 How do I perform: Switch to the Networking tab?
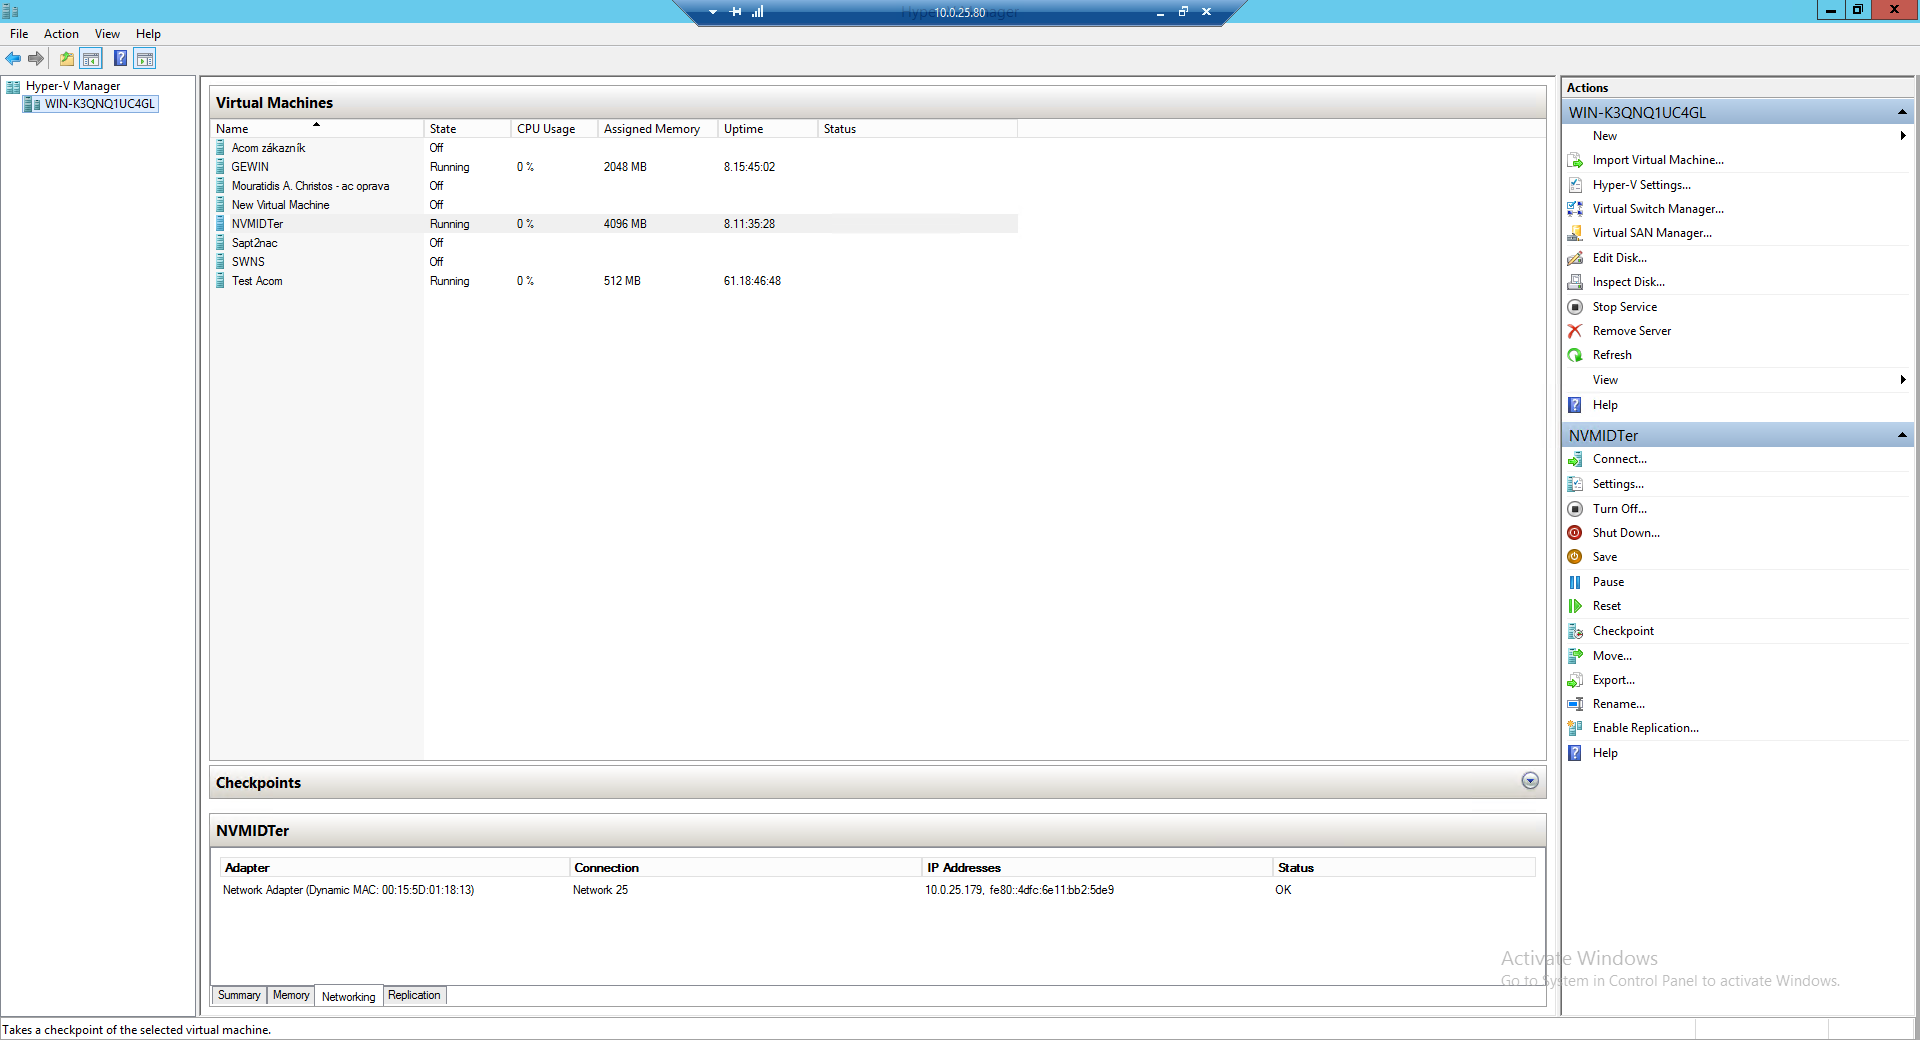point(348,996)
